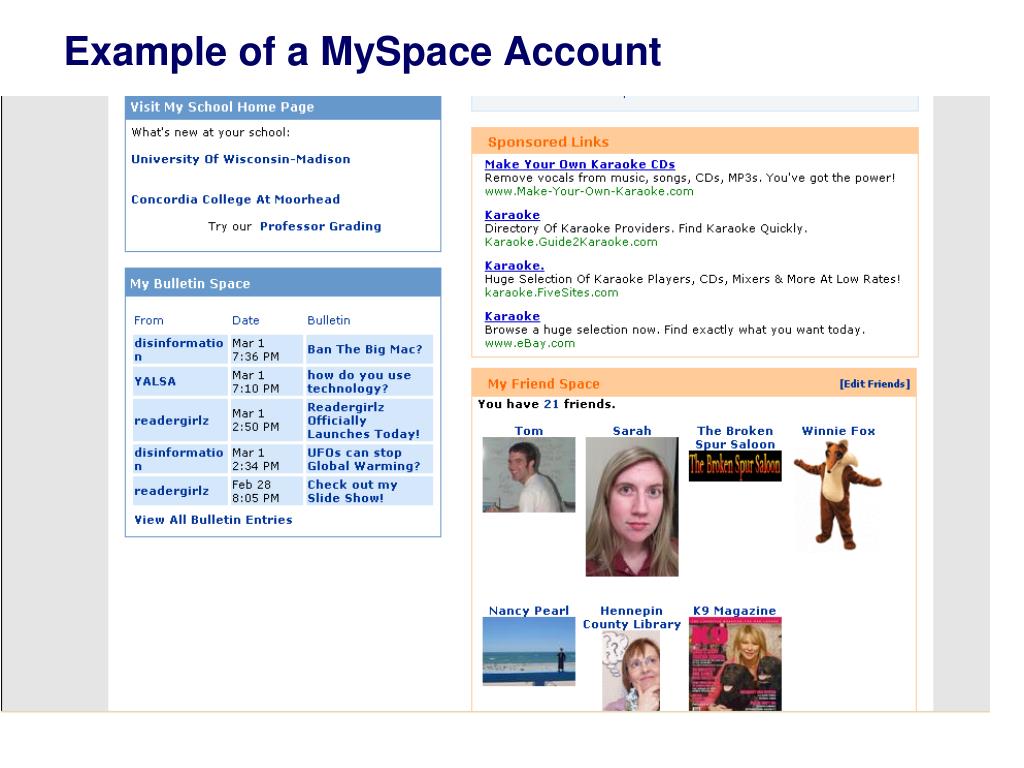Open Make Your Own Karaoke CDs ad

pos(580,165)
